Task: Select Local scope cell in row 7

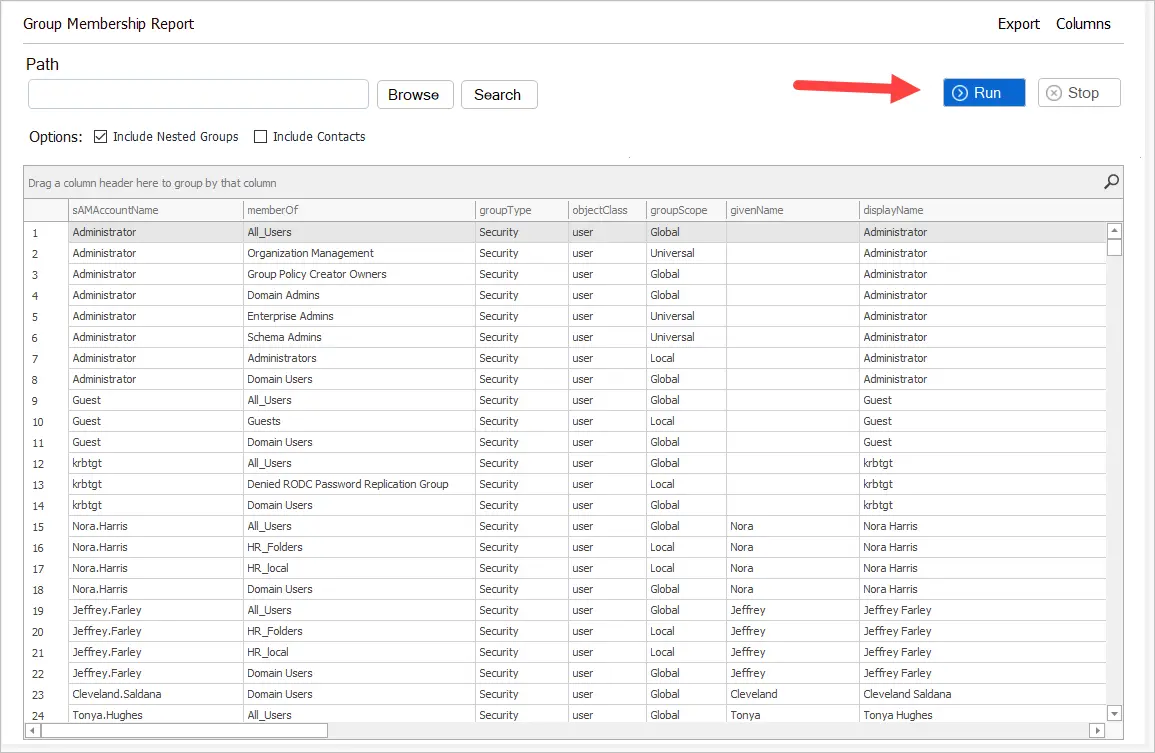Action: pyautogui.click(x=686, y=358)
